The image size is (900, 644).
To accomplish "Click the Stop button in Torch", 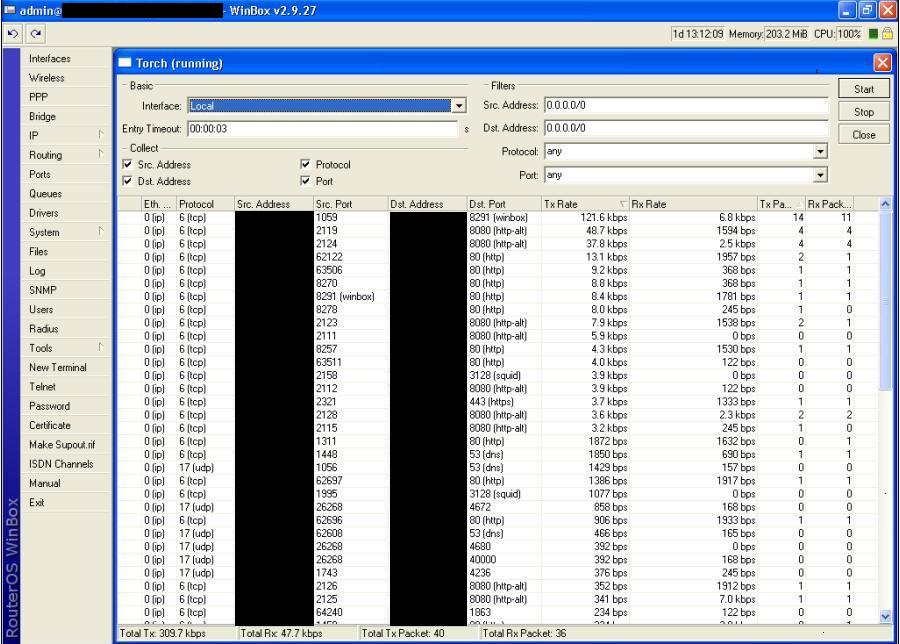I will (x=864, y=112).
